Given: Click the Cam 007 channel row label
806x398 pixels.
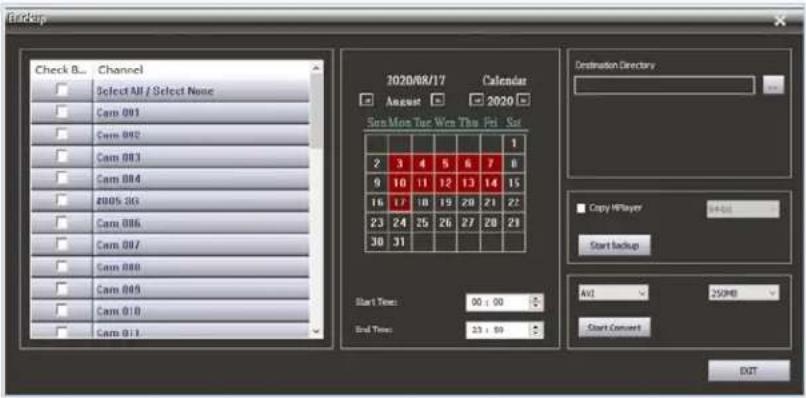Looking at the screenshot, I should point(118,245).
